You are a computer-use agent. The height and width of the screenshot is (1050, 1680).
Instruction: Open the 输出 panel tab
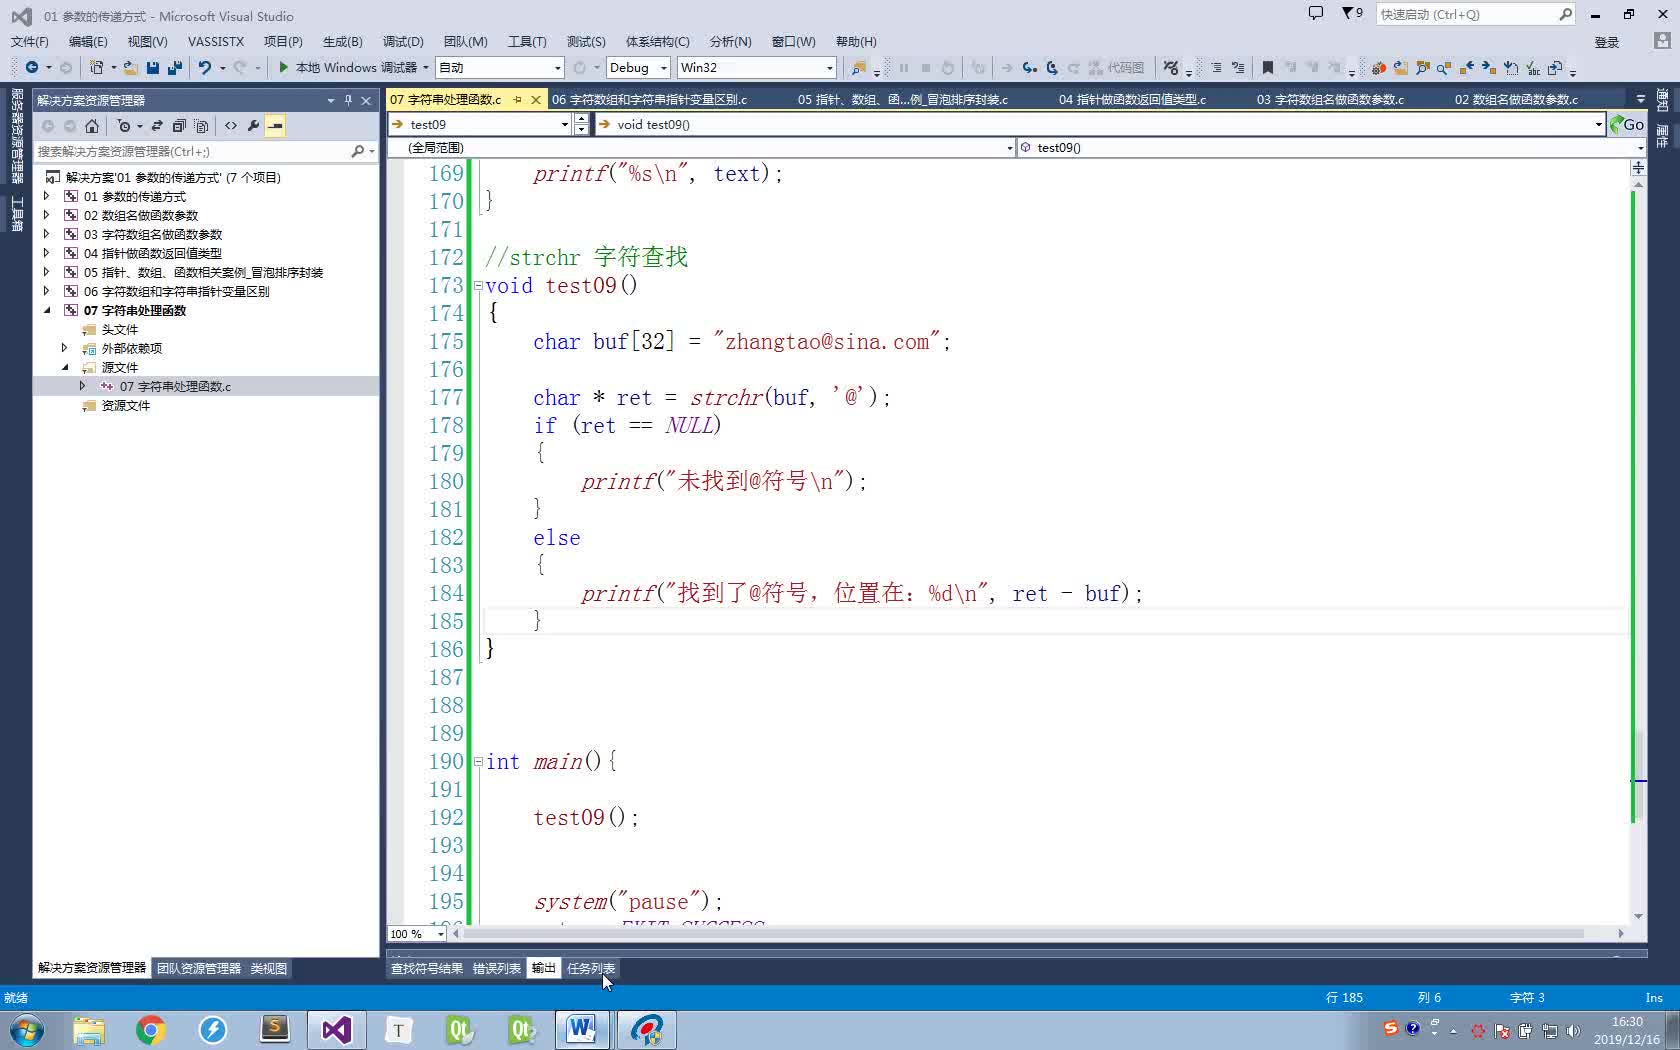point(543,968)
